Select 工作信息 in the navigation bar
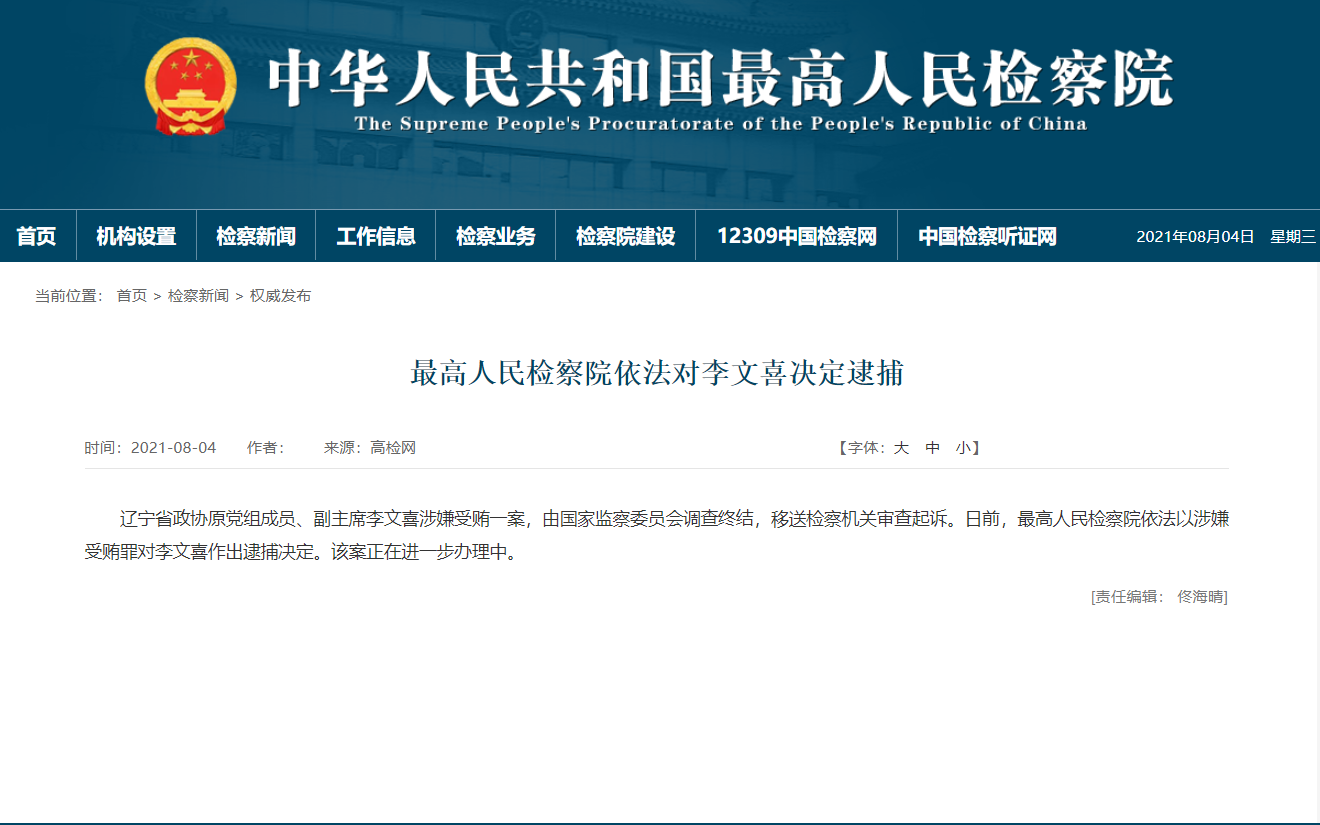 point(376,237)
